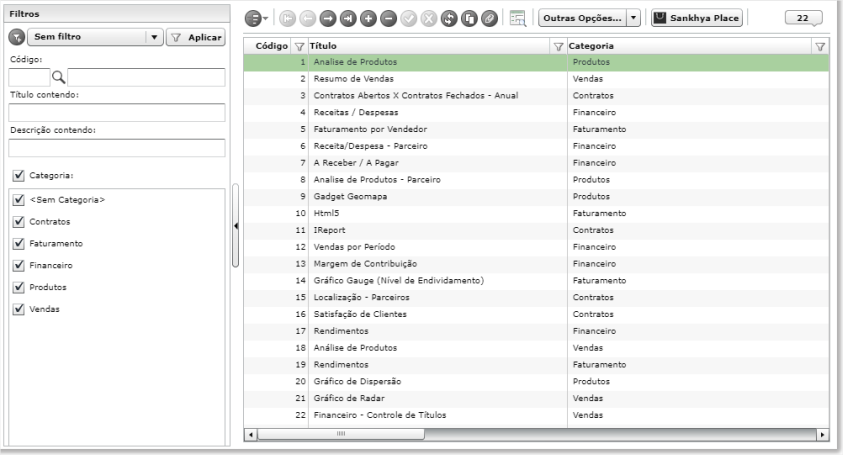Viewport: 843px width, 455px height.
Task: Select the Gadget Geomapa row
Action: [536, 197]
